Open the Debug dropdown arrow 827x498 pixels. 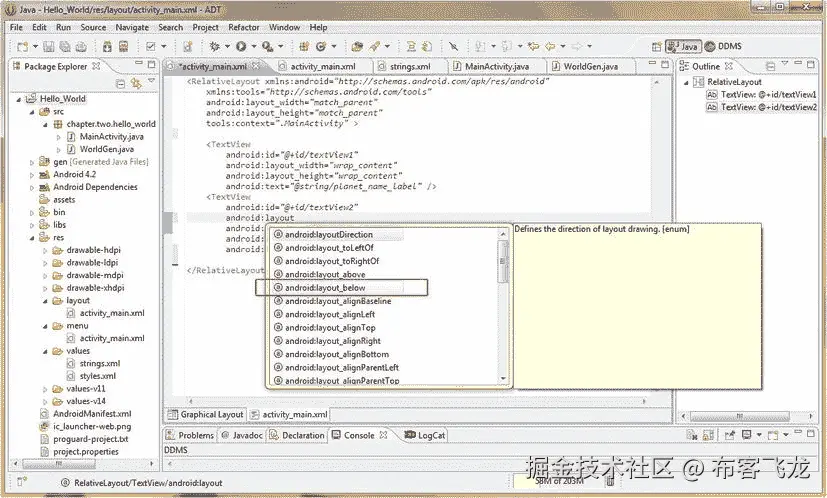click(x=227, y=46)
